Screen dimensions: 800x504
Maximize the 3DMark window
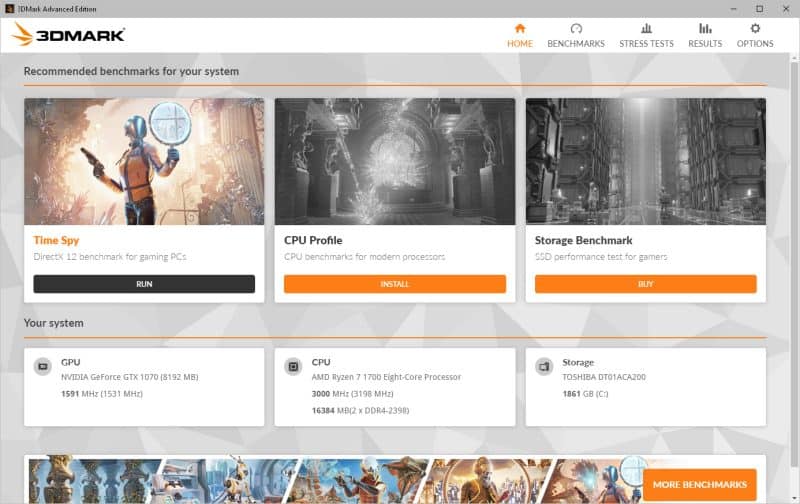(760, 9)
